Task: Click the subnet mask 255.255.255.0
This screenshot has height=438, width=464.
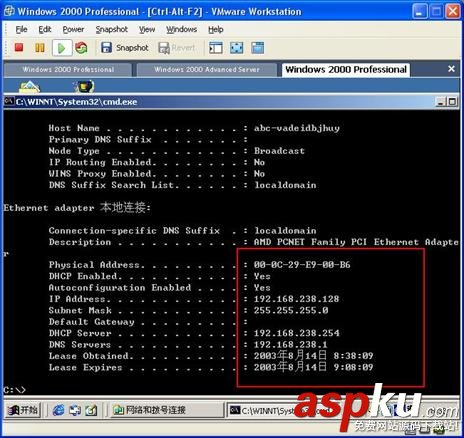Action: pyautogui.click(x=291, y=310)
